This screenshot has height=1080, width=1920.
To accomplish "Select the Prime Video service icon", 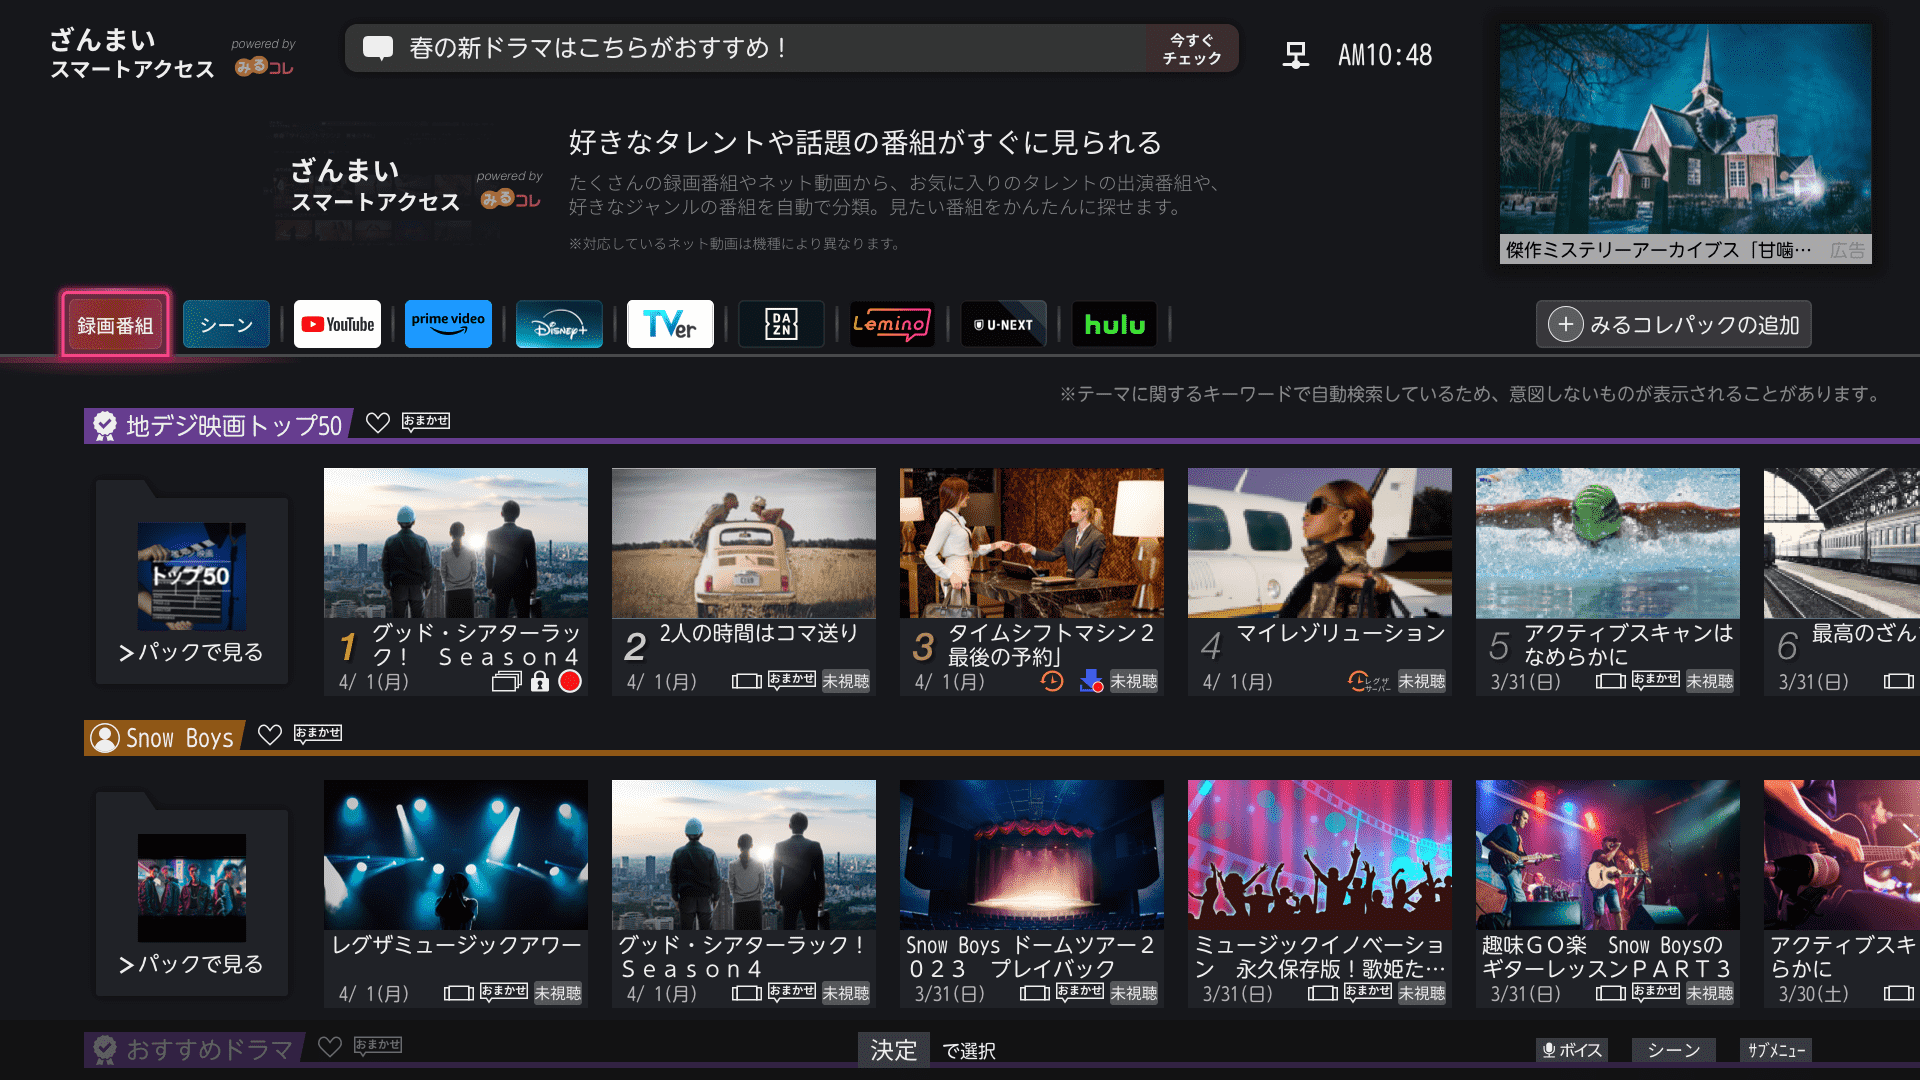I will click(x=448, y=323).
